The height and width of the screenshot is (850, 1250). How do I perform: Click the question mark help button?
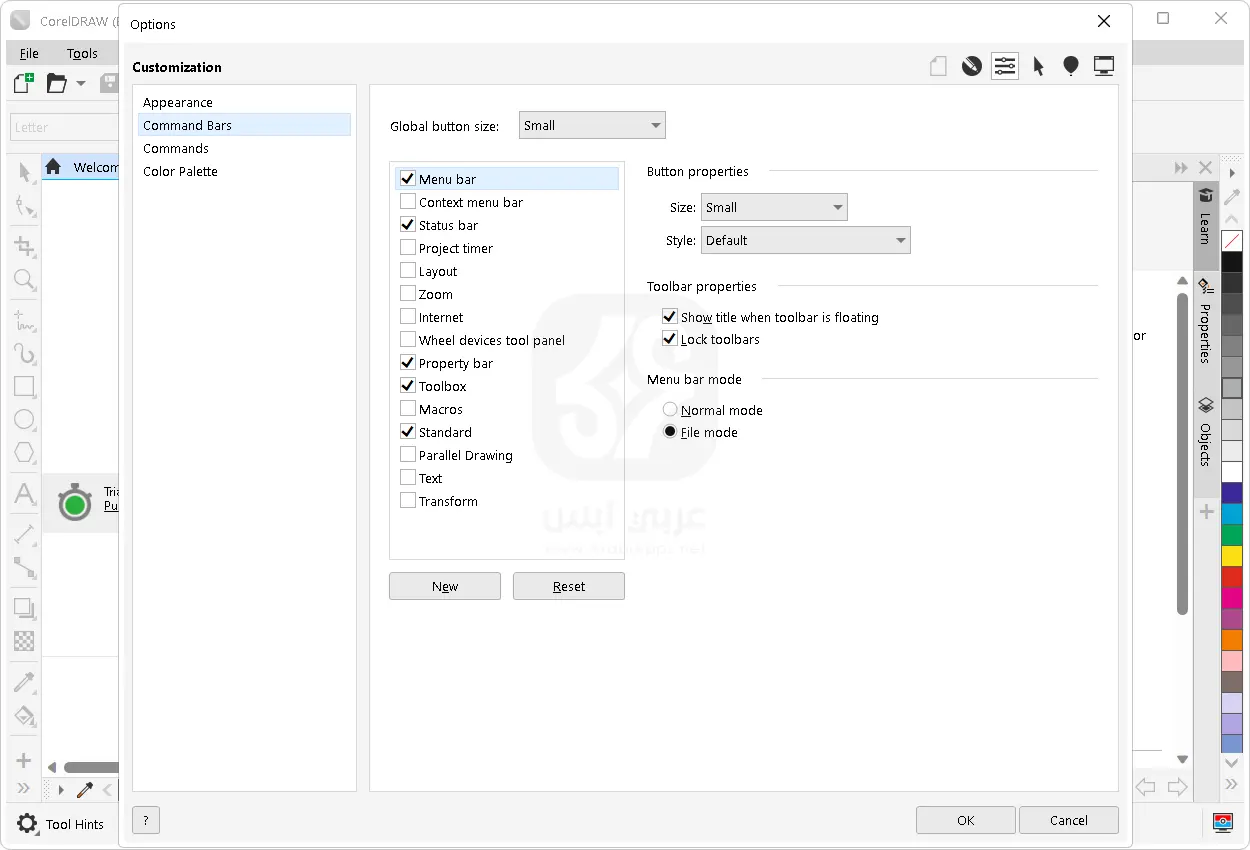click(146, 821)
